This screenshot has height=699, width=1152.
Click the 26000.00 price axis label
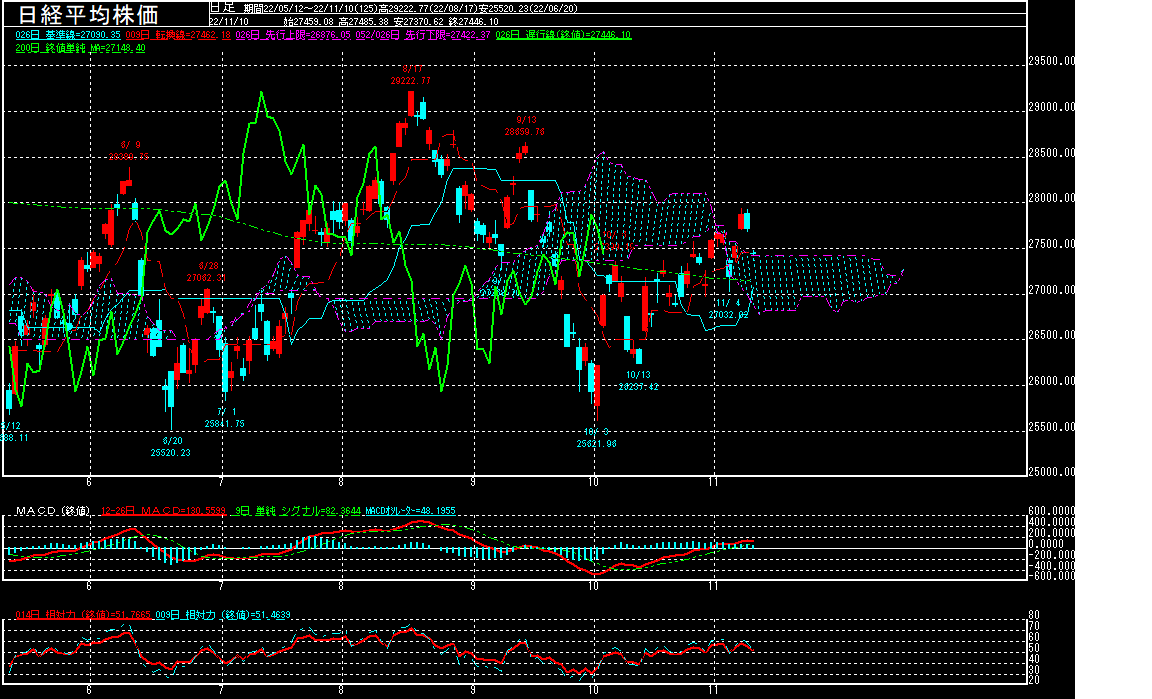click(1051, 381)
